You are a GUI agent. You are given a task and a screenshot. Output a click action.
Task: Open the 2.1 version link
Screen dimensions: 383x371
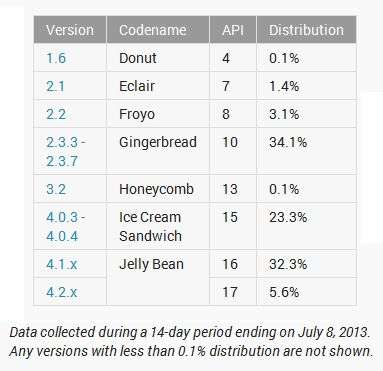click(55, 86)
